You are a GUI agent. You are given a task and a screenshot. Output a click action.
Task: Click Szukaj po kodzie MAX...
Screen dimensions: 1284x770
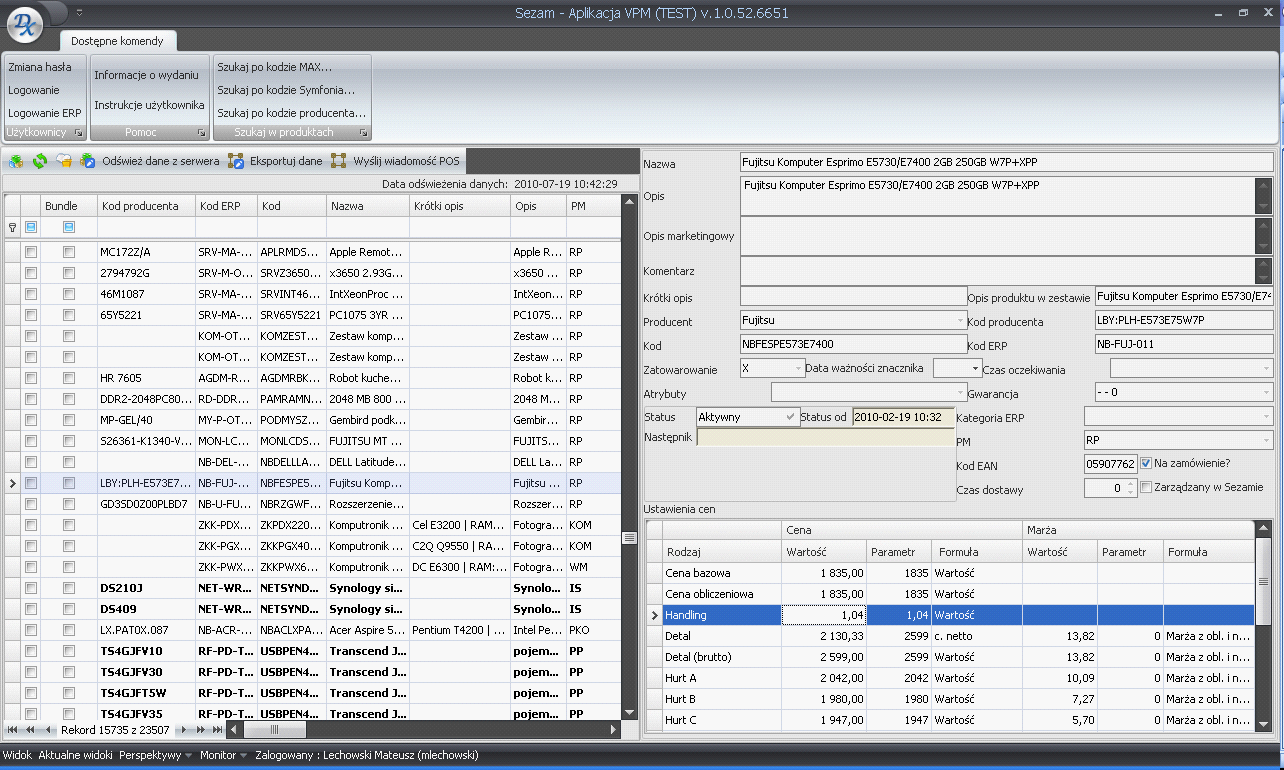275,67
